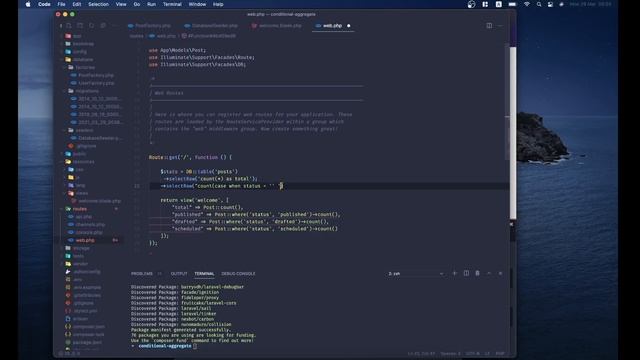Open the Edit menu
Image resolution: width=640 pixels, height=360 pixels.
pyautogui.click(x=77, y=4)
